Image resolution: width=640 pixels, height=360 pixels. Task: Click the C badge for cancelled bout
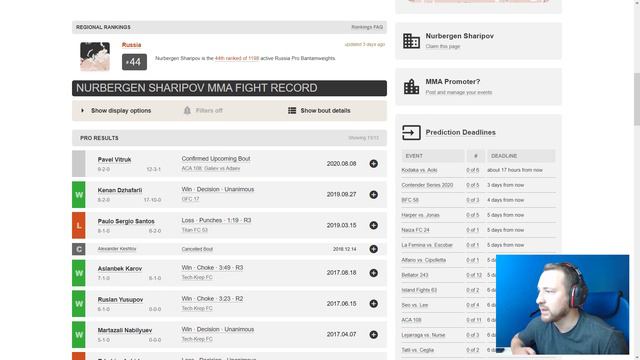[79, 249]
